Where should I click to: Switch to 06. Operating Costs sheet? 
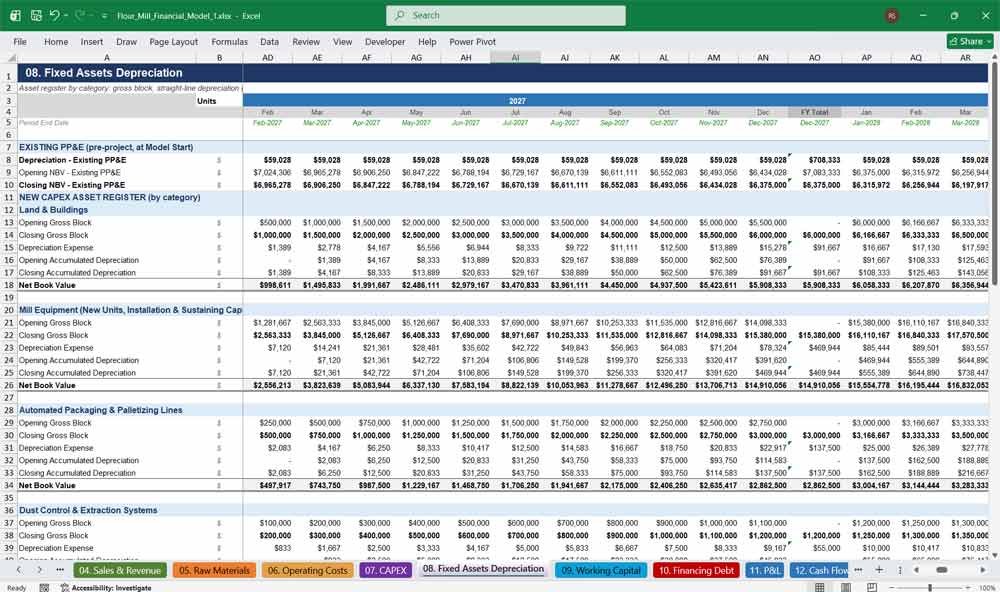[x=307, y=570]
